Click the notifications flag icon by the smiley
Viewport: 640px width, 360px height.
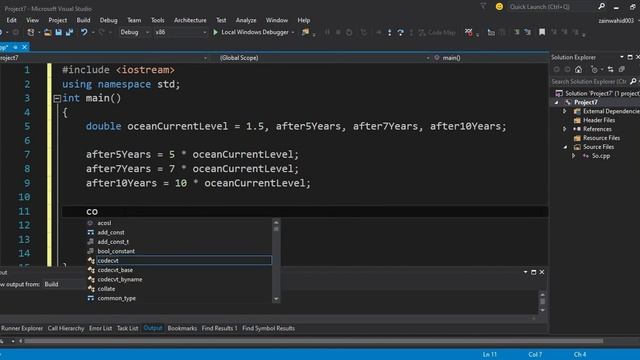click(484, 7)
